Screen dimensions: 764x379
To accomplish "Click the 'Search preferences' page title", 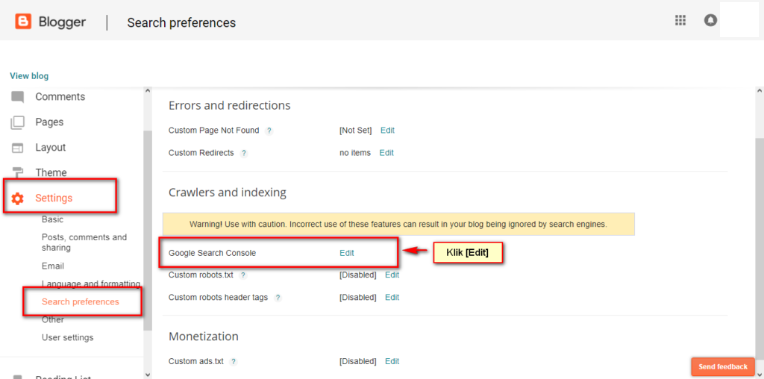I will [181, 23].
